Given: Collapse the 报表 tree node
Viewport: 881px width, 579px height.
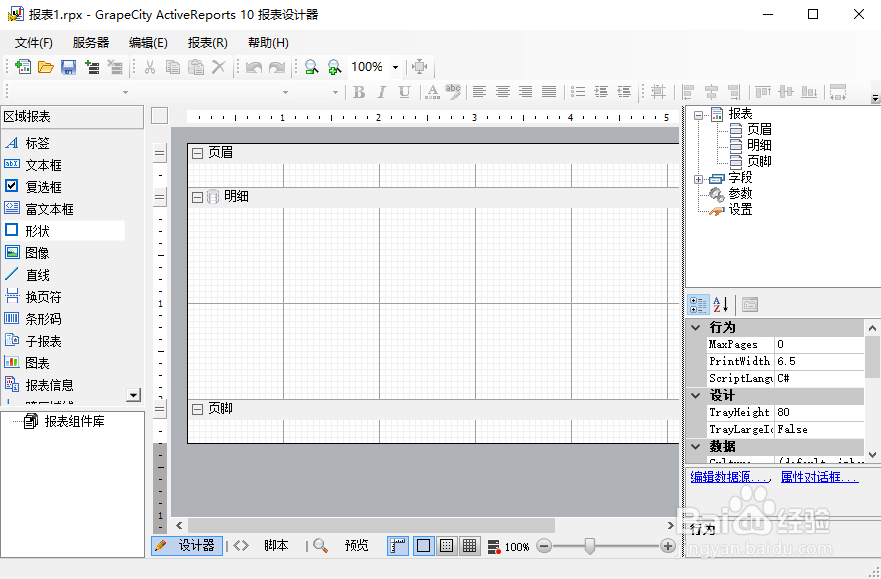Looking at the screenshot, I should point(698,113).
